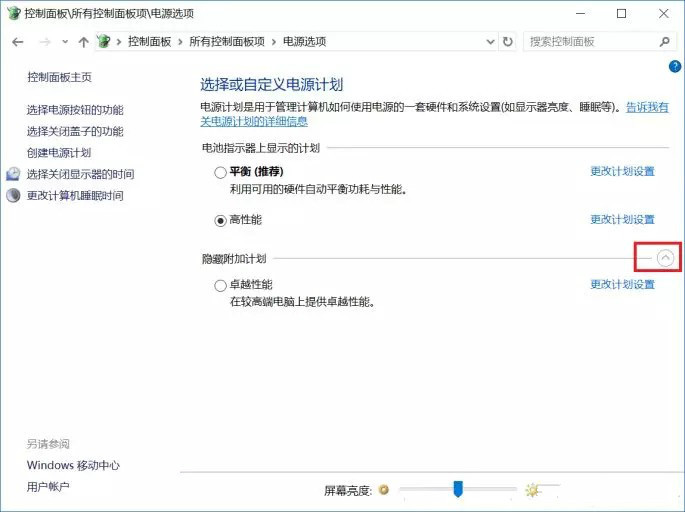Click the dim sun icon at brightness slider
Viewport: 685px width, 512px height.
[384, 490]
